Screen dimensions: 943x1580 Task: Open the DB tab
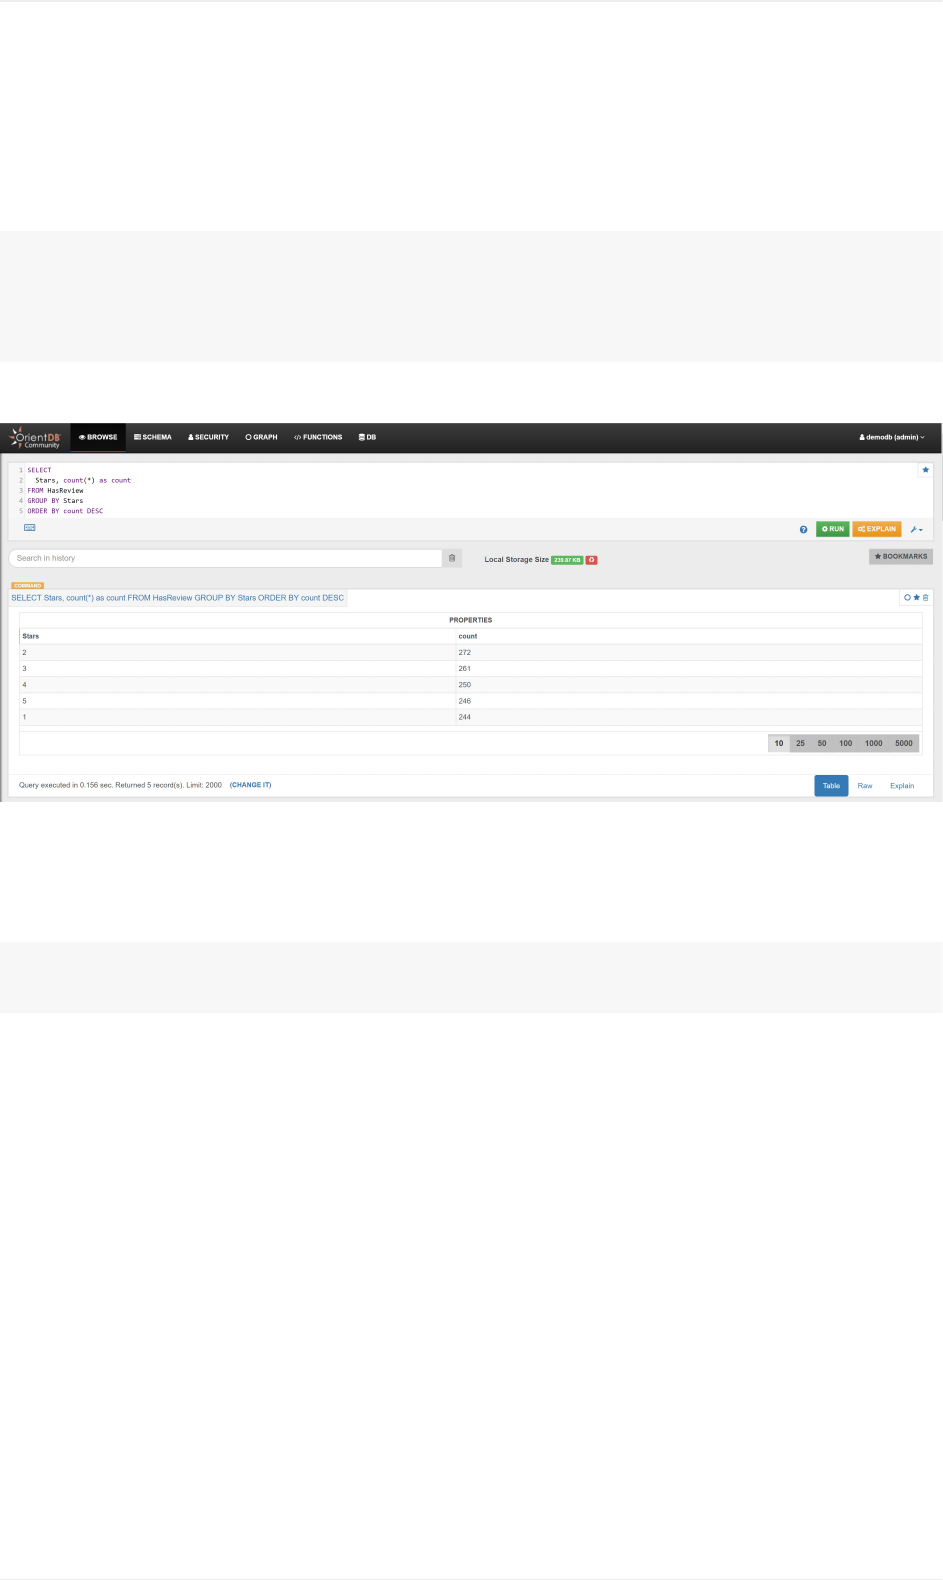(x=367, y=437)
